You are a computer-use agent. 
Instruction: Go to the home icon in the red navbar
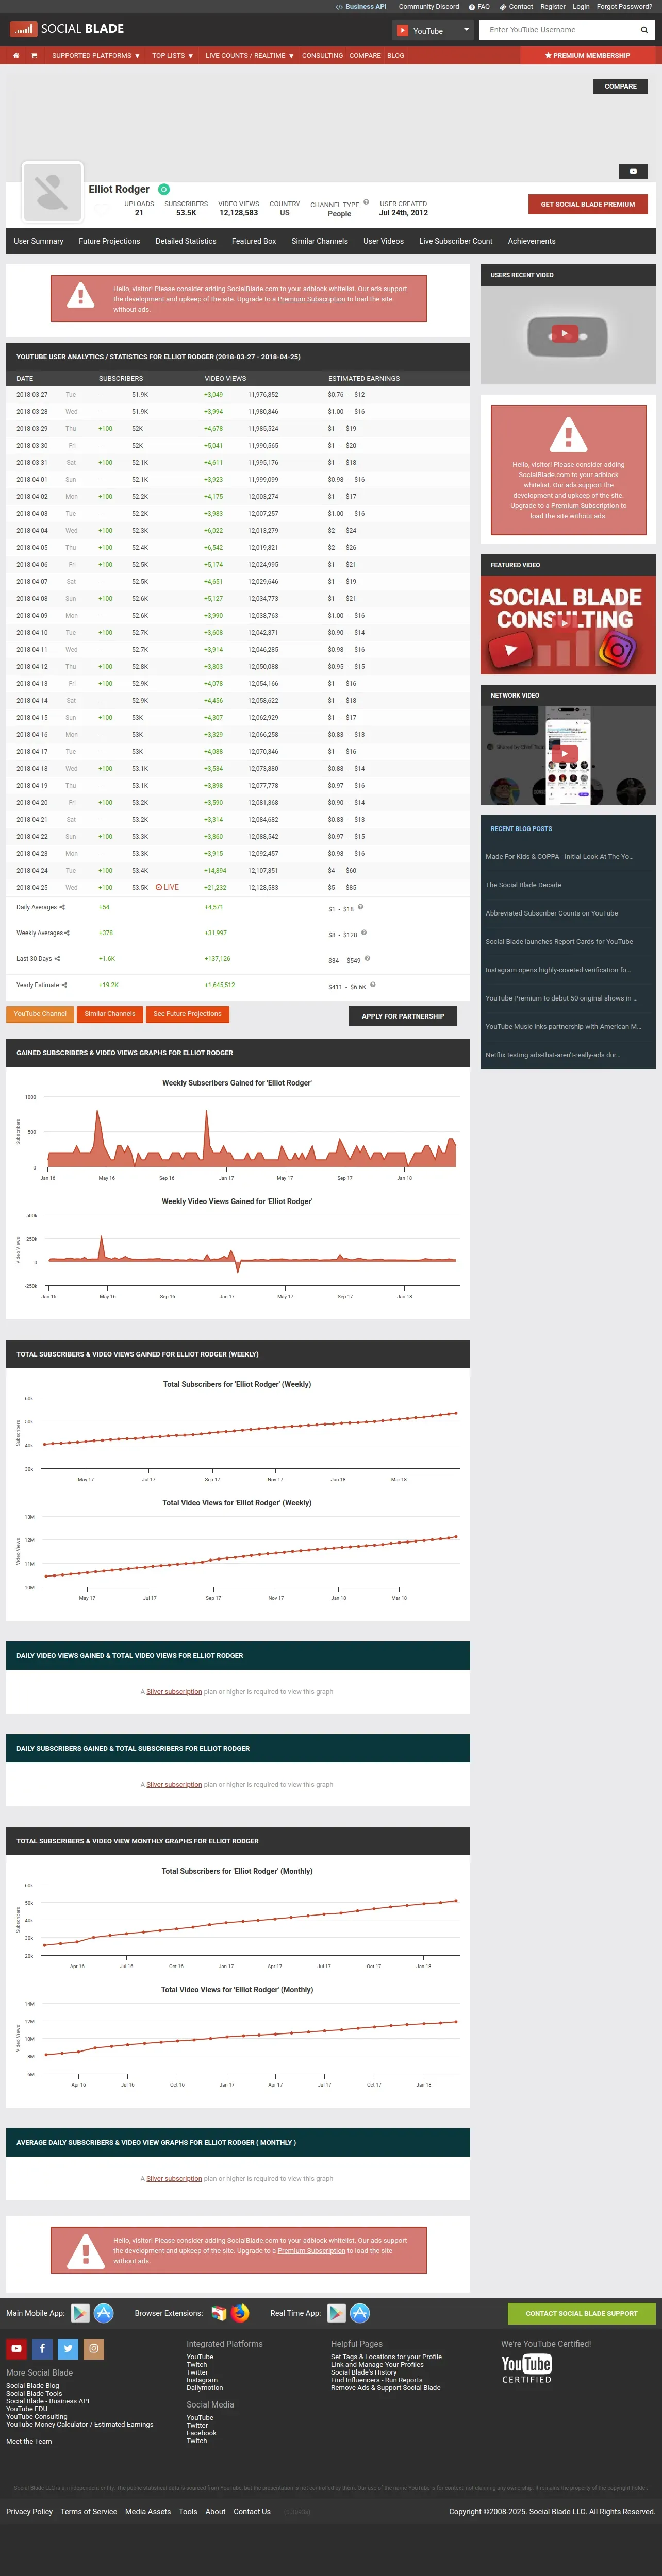pos(16,56)
